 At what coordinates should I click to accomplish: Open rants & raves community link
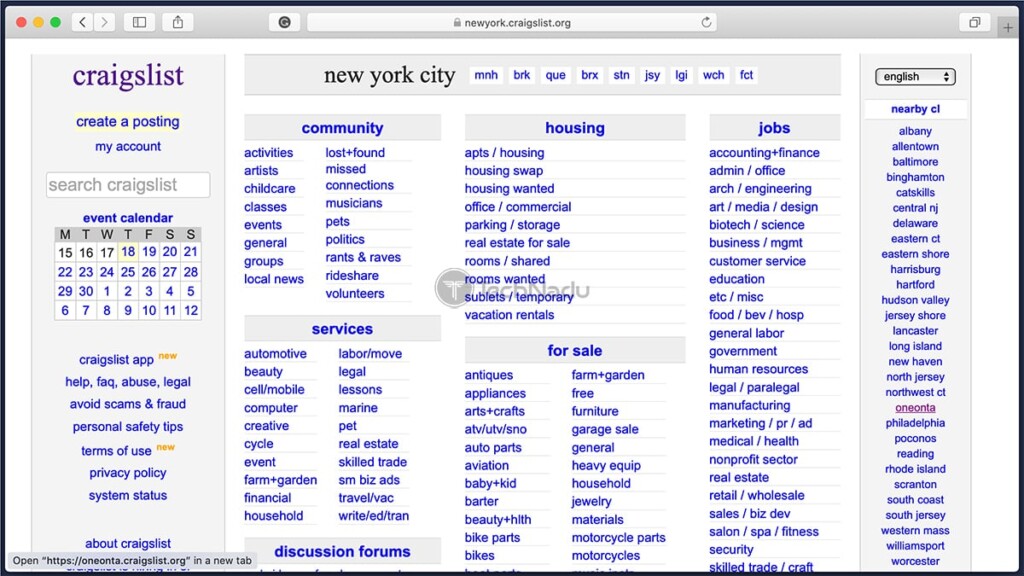(363, 257)
